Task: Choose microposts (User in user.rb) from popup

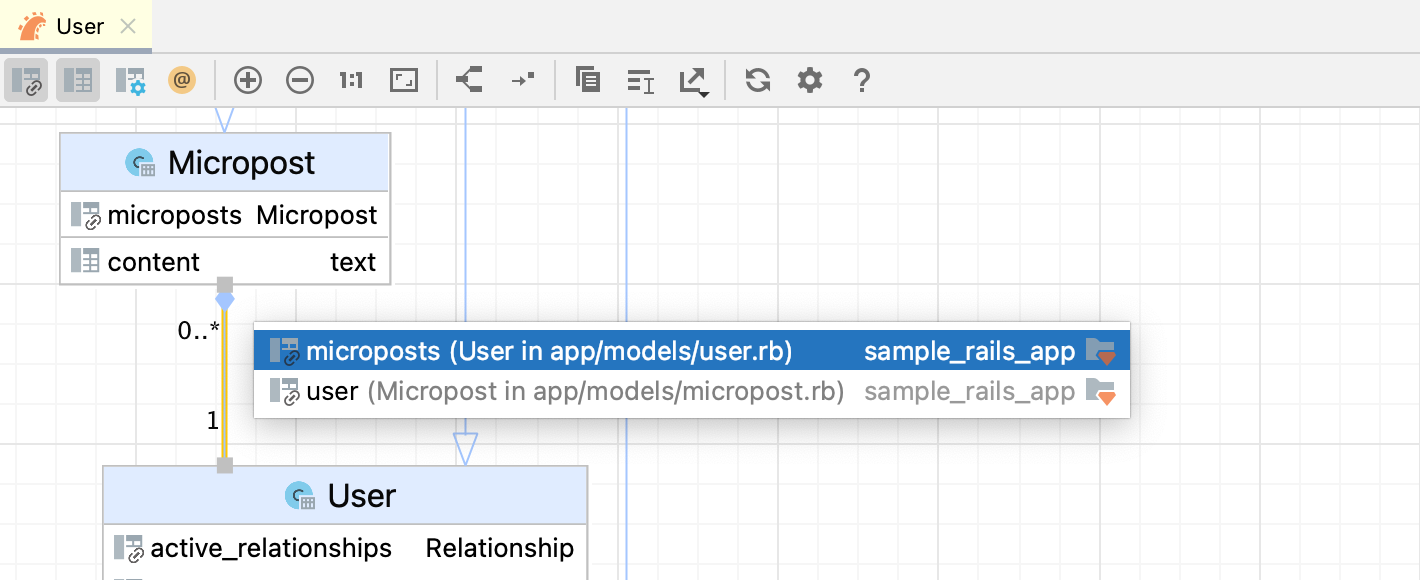Action: (550, 350)
